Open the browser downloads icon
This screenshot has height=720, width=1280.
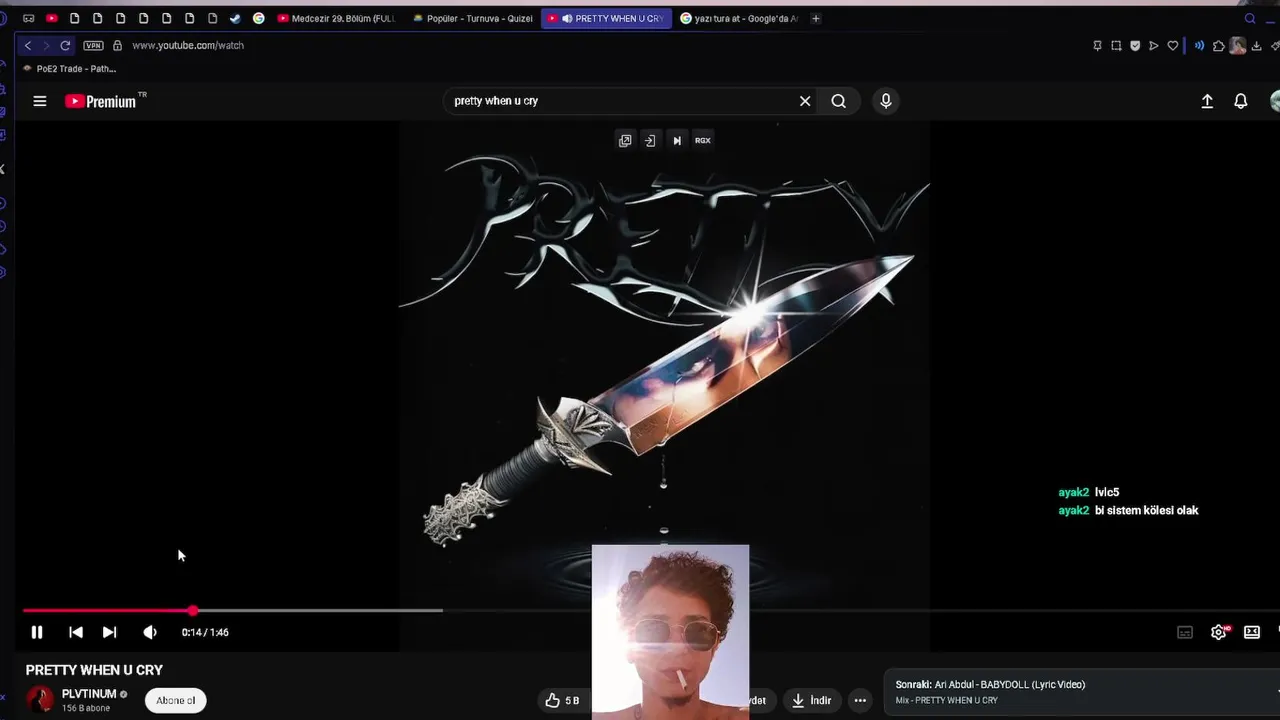1257,45
